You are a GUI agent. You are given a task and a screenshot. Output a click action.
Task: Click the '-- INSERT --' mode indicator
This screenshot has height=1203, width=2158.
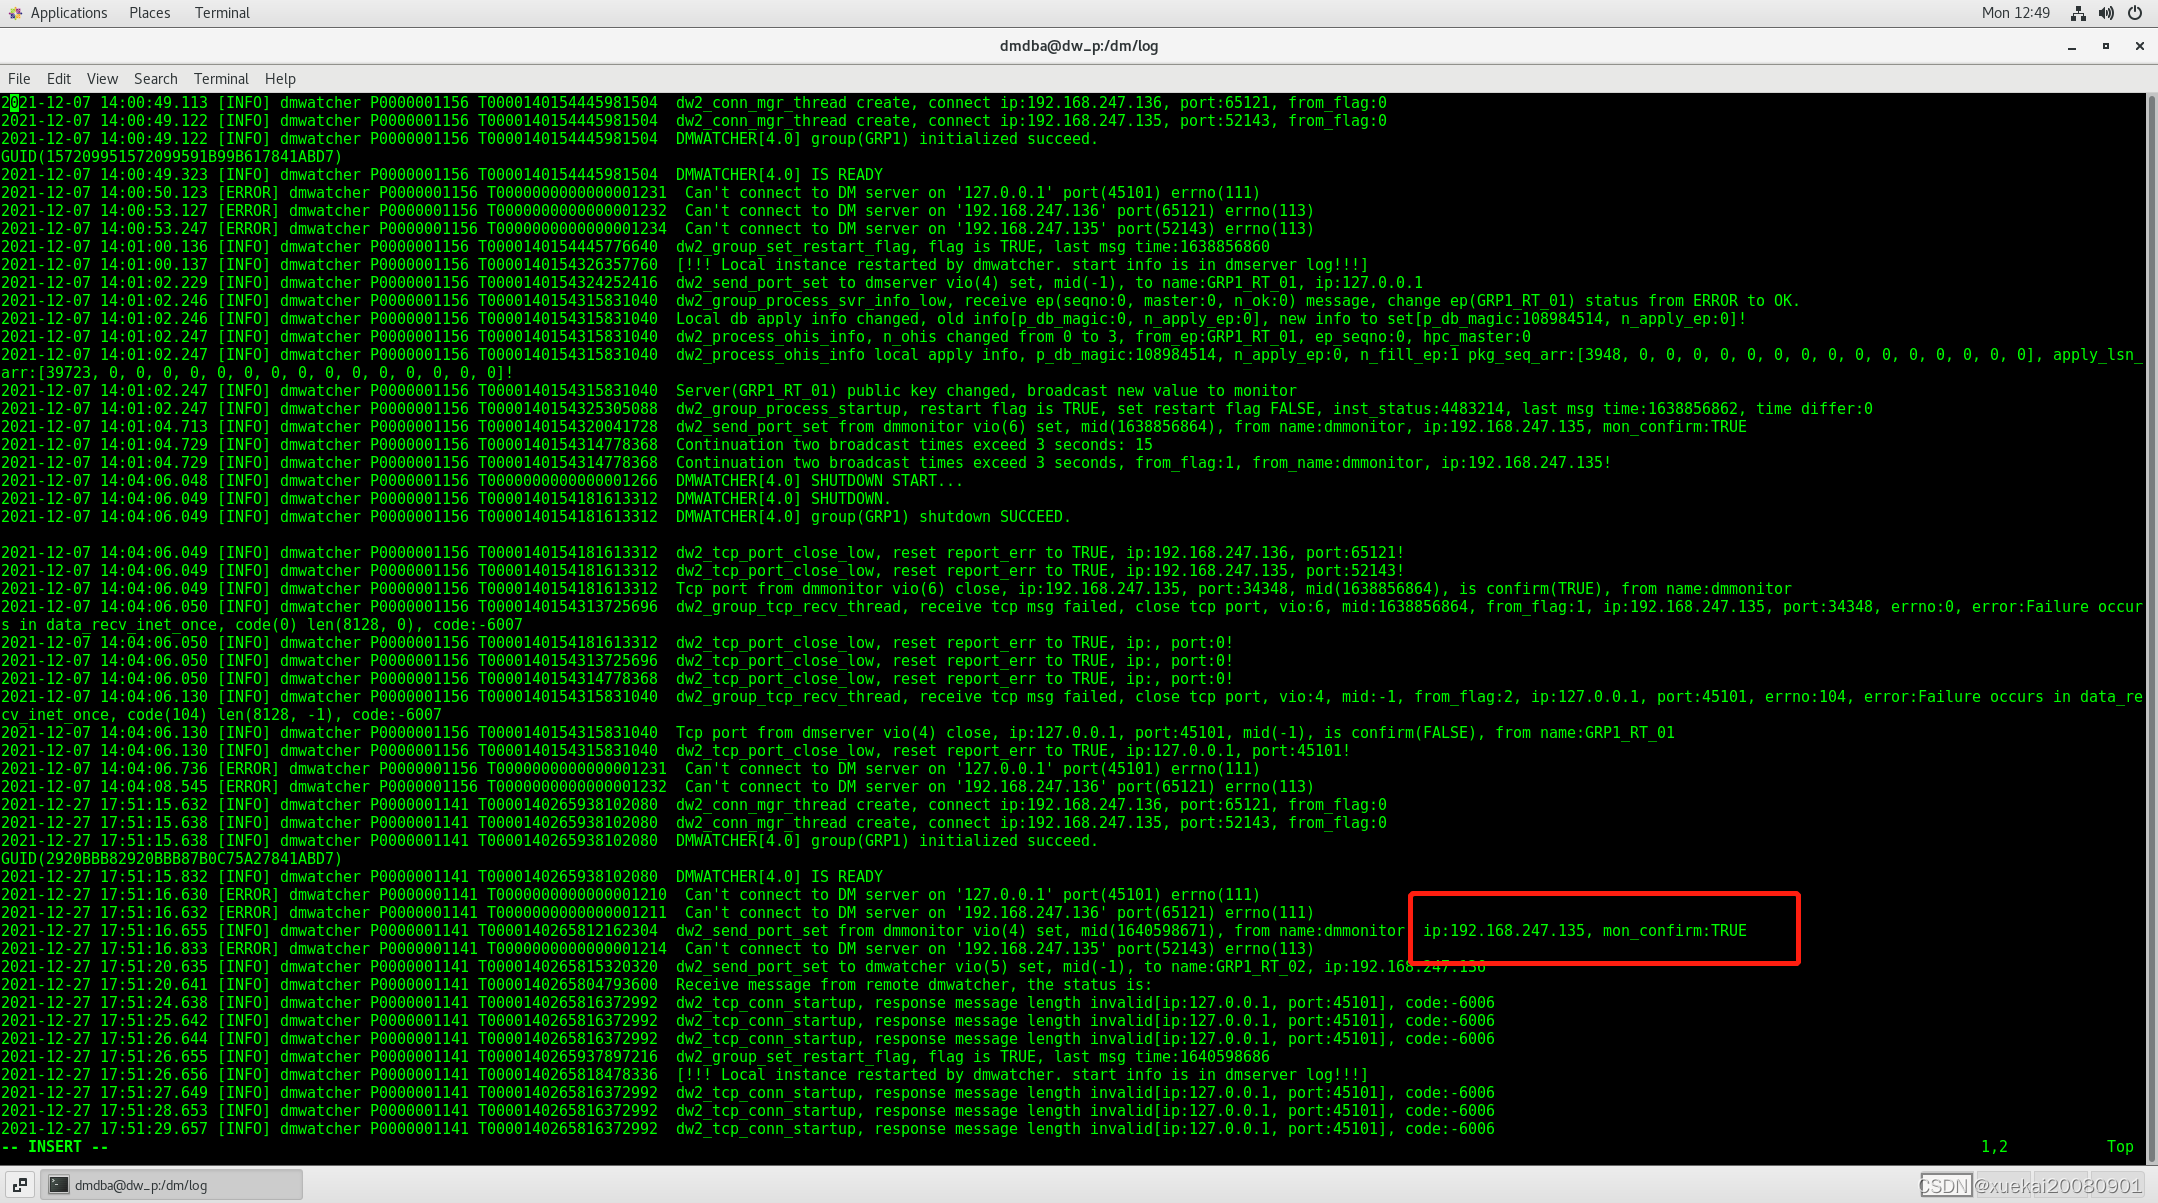[55, 1147]
